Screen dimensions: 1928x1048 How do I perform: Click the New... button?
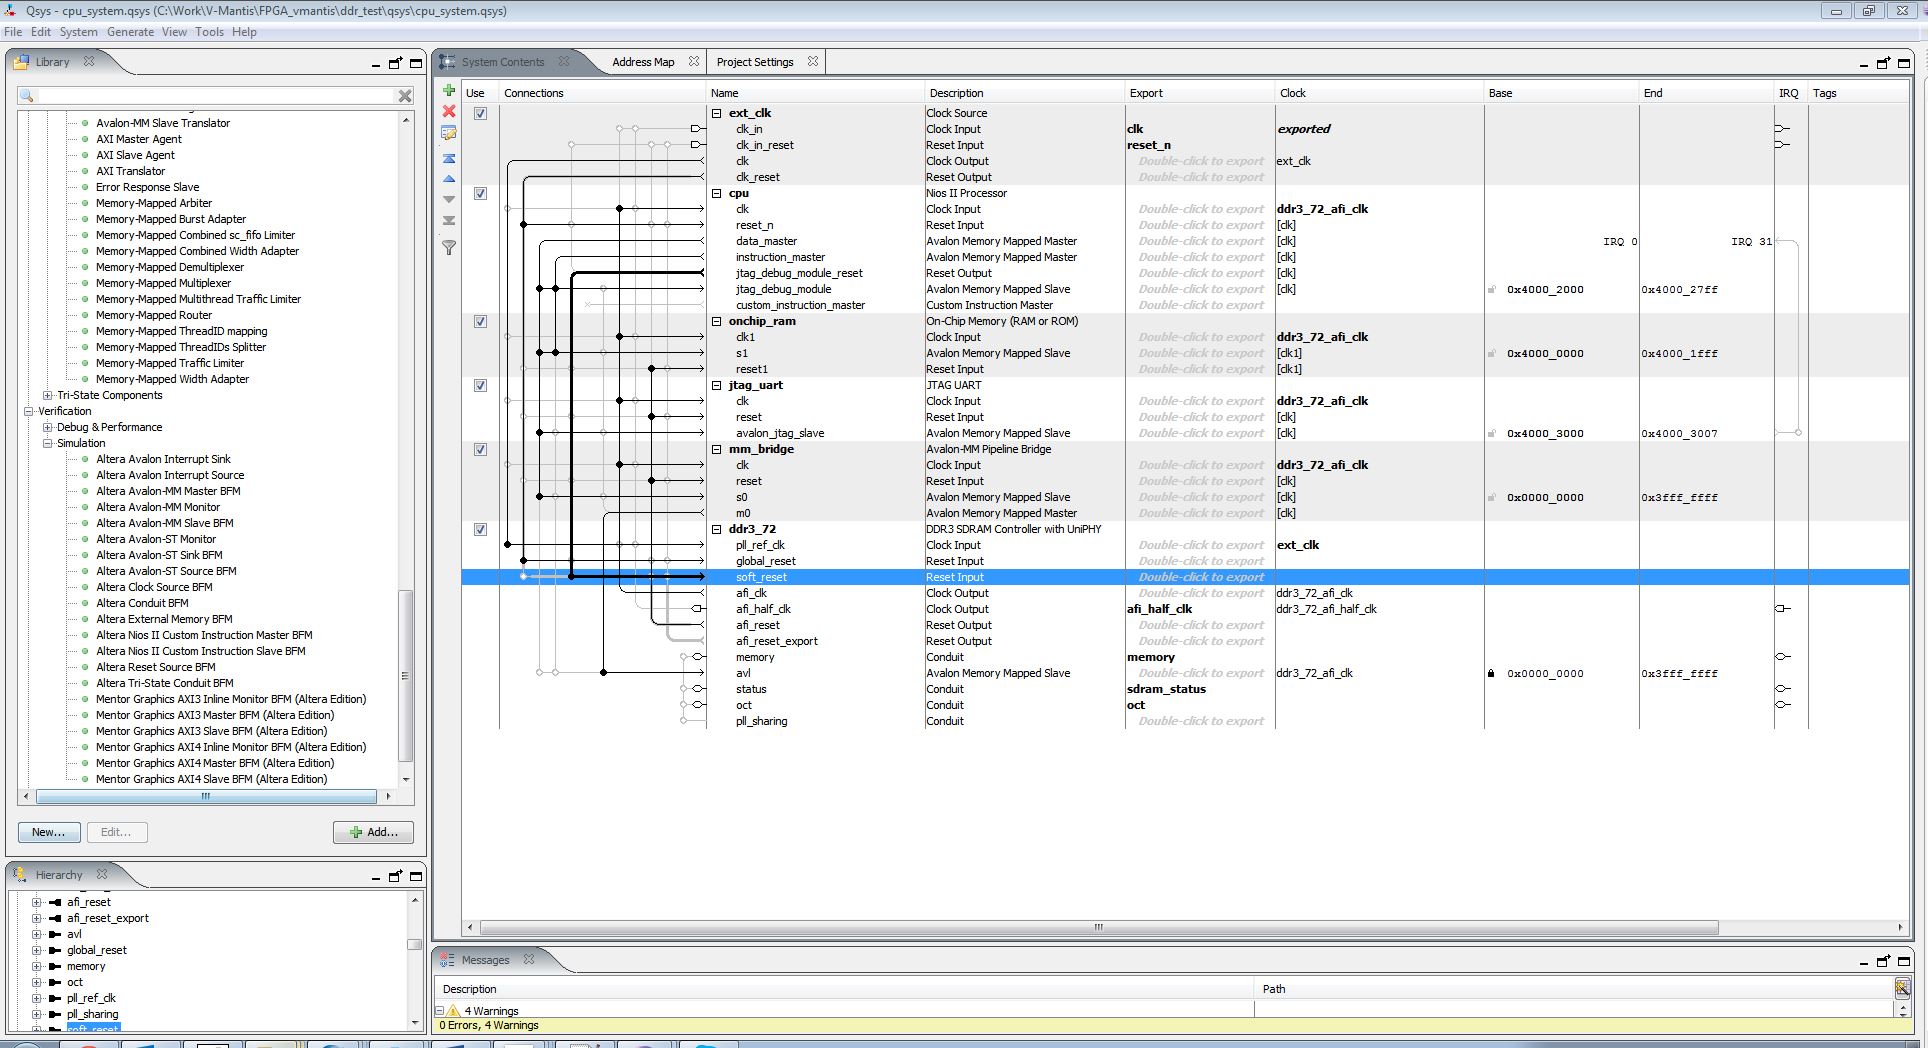click(x=48, y=832)
